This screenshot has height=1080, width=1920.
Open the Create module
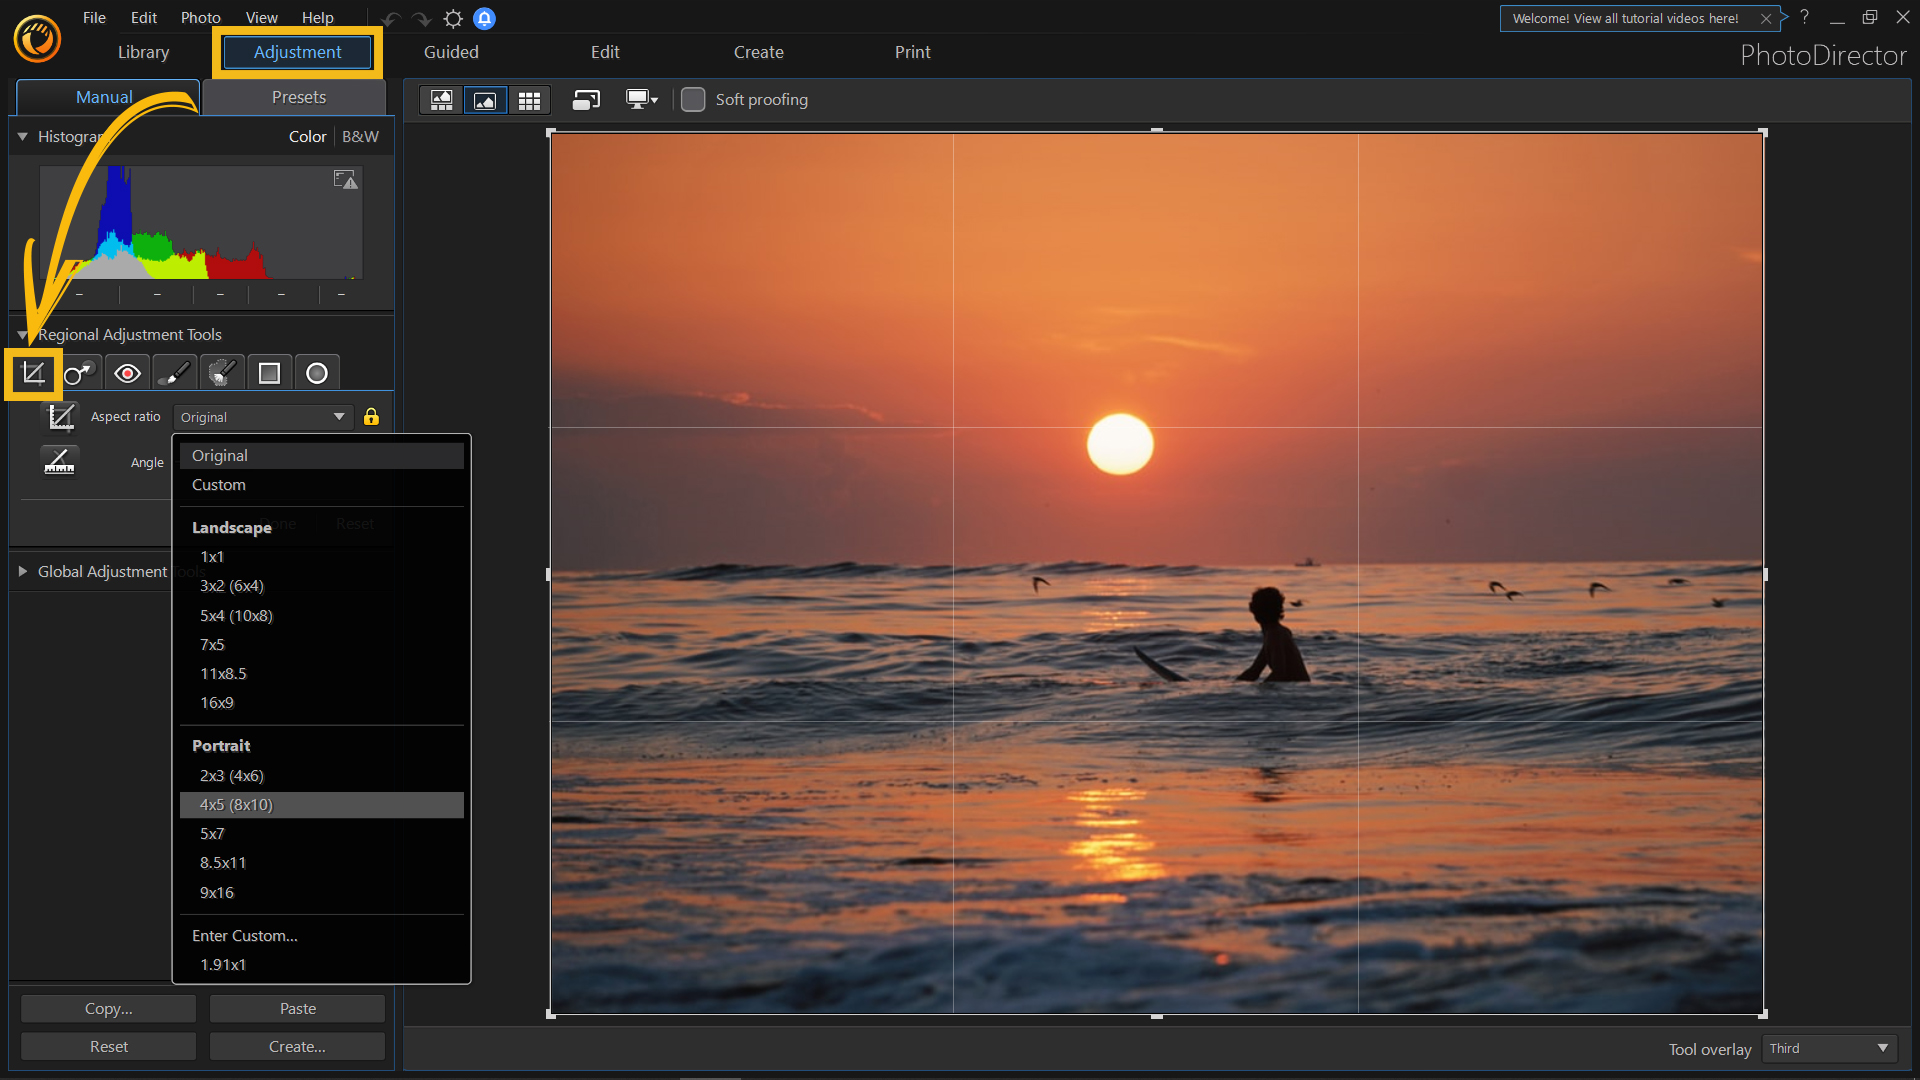point(759,52)
